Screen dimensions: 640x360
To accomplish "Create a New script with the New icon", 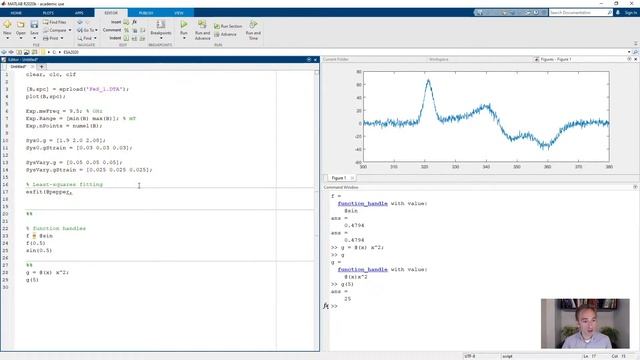I will 7,25.
